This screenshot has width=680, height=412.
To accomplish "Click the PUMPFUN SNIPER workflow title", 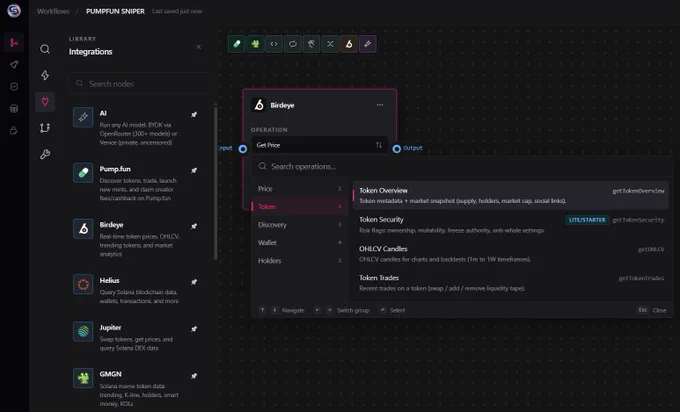I will 115,11.
